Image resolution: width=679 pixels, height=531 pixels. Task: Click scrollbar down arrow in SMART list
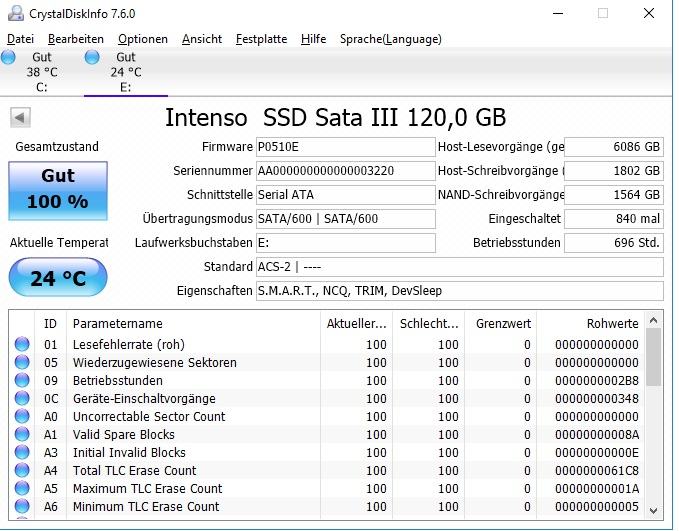pyautogui.click(x=654, y=511)
